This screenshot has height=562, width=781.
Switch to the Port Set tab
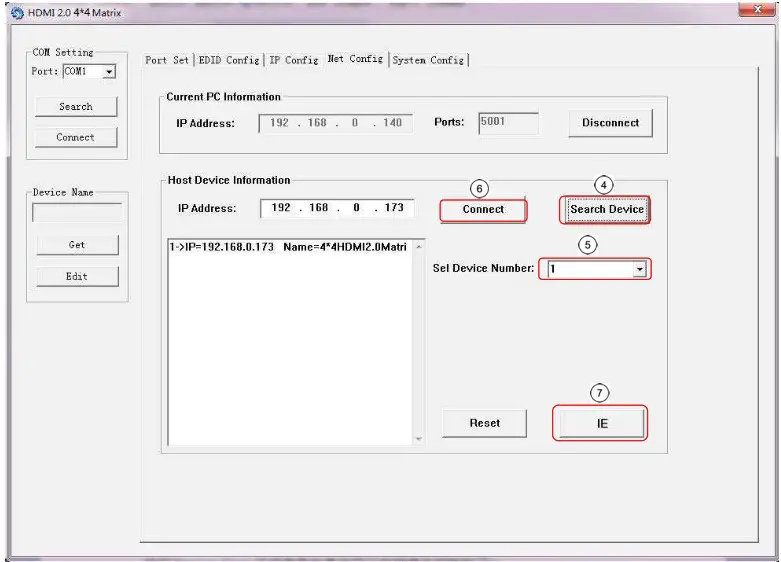167,60
